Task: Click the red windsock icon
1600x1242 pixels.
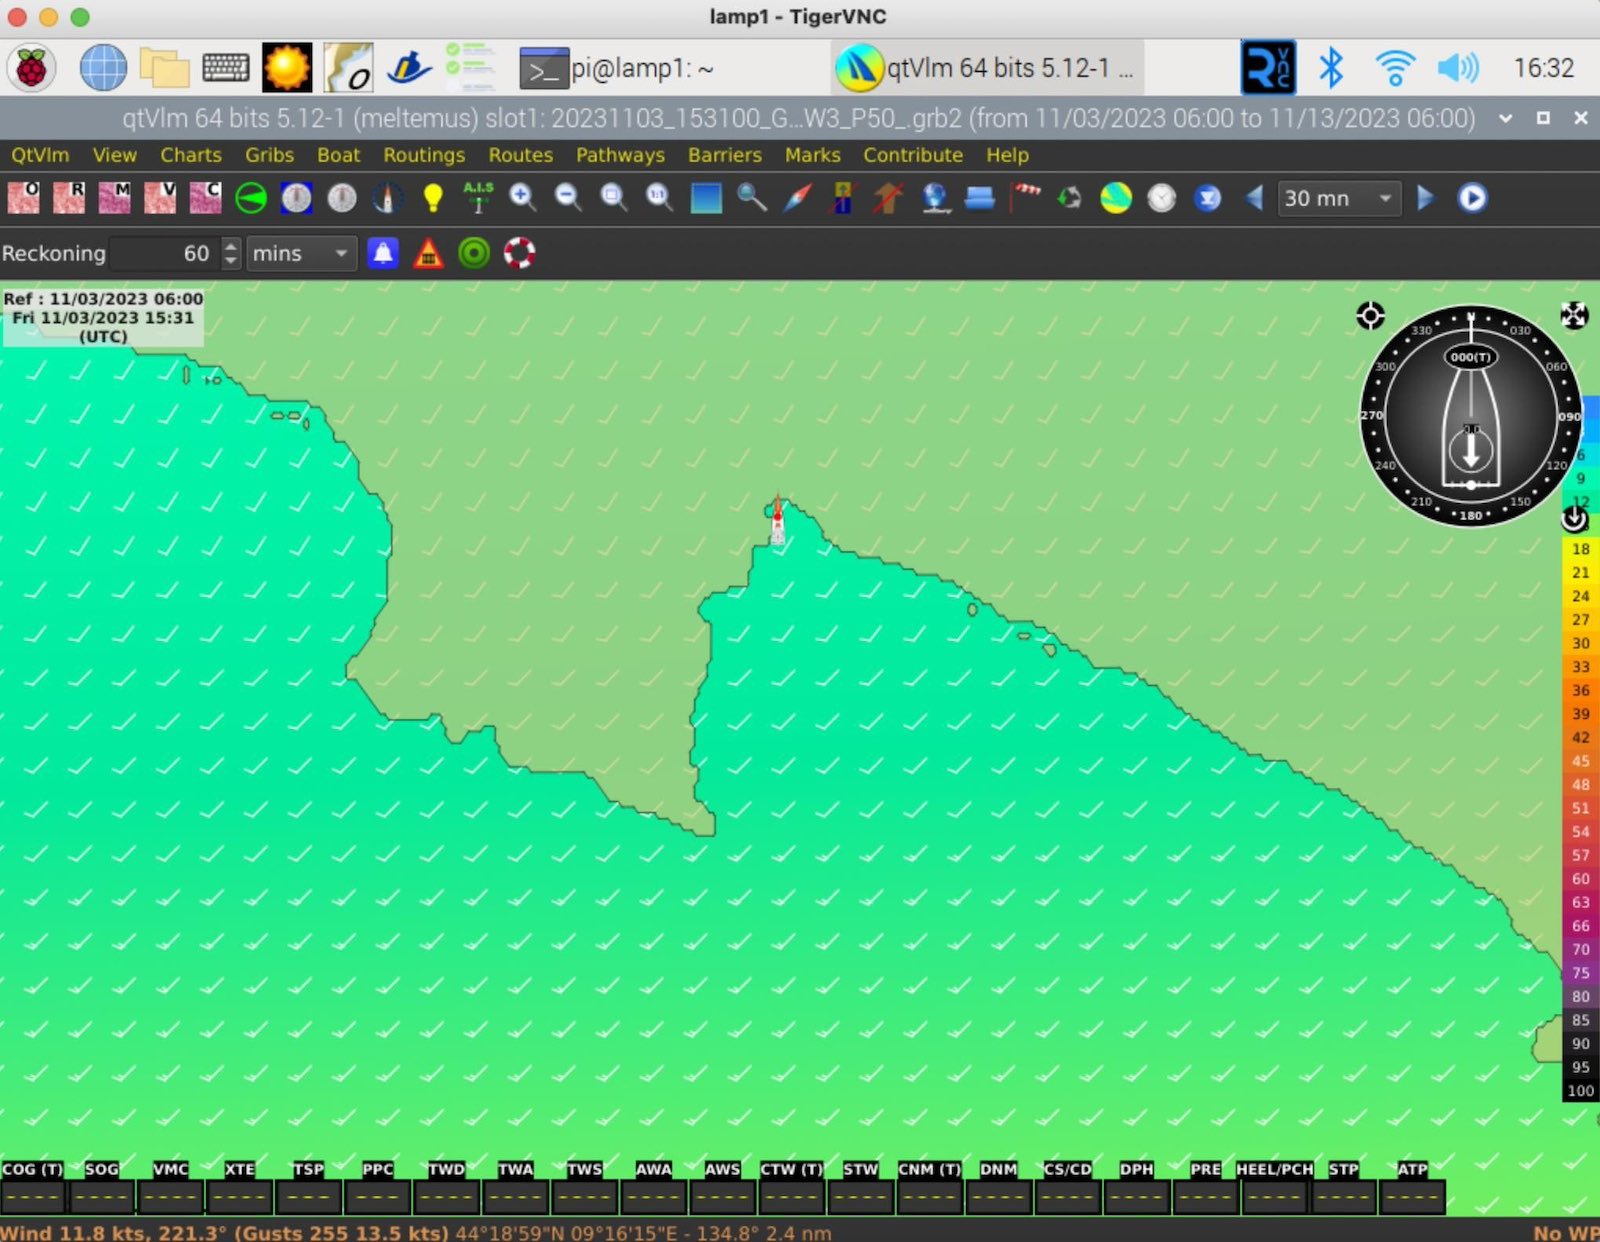Action: (x=1025, y=196)
